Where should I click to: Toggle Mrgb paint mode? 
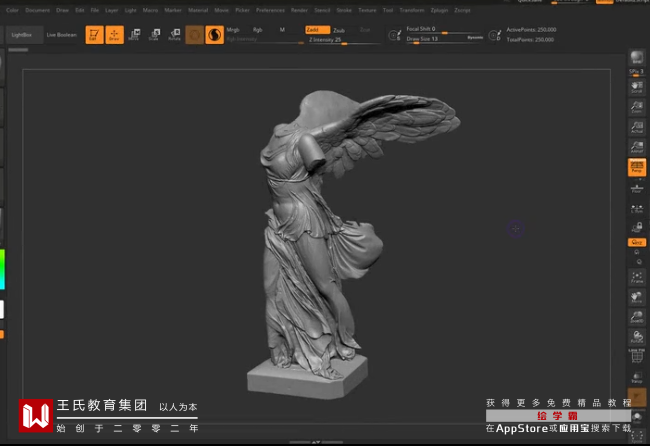coord(233,30)
